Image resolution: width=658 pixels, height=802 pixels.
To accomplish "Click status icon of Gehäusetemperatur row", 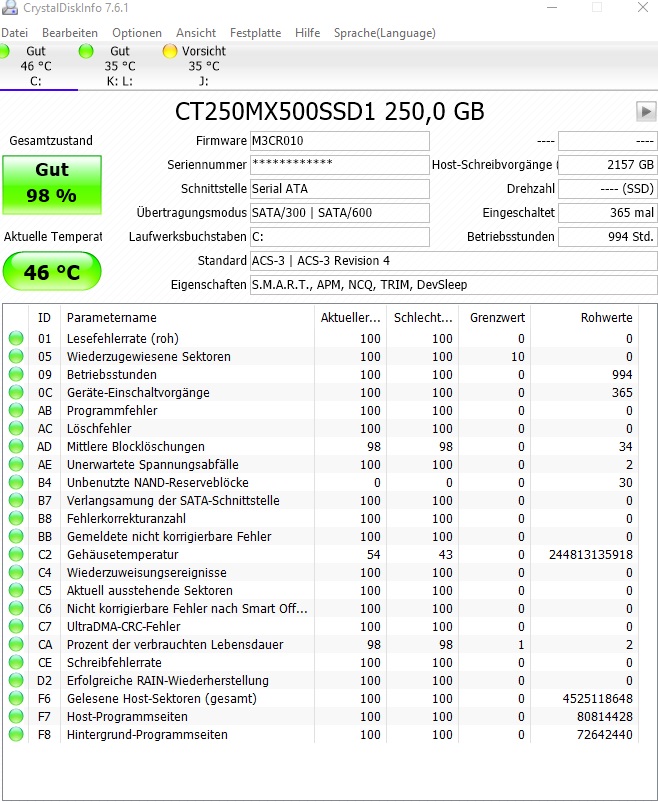I will (x=16, y=554).
